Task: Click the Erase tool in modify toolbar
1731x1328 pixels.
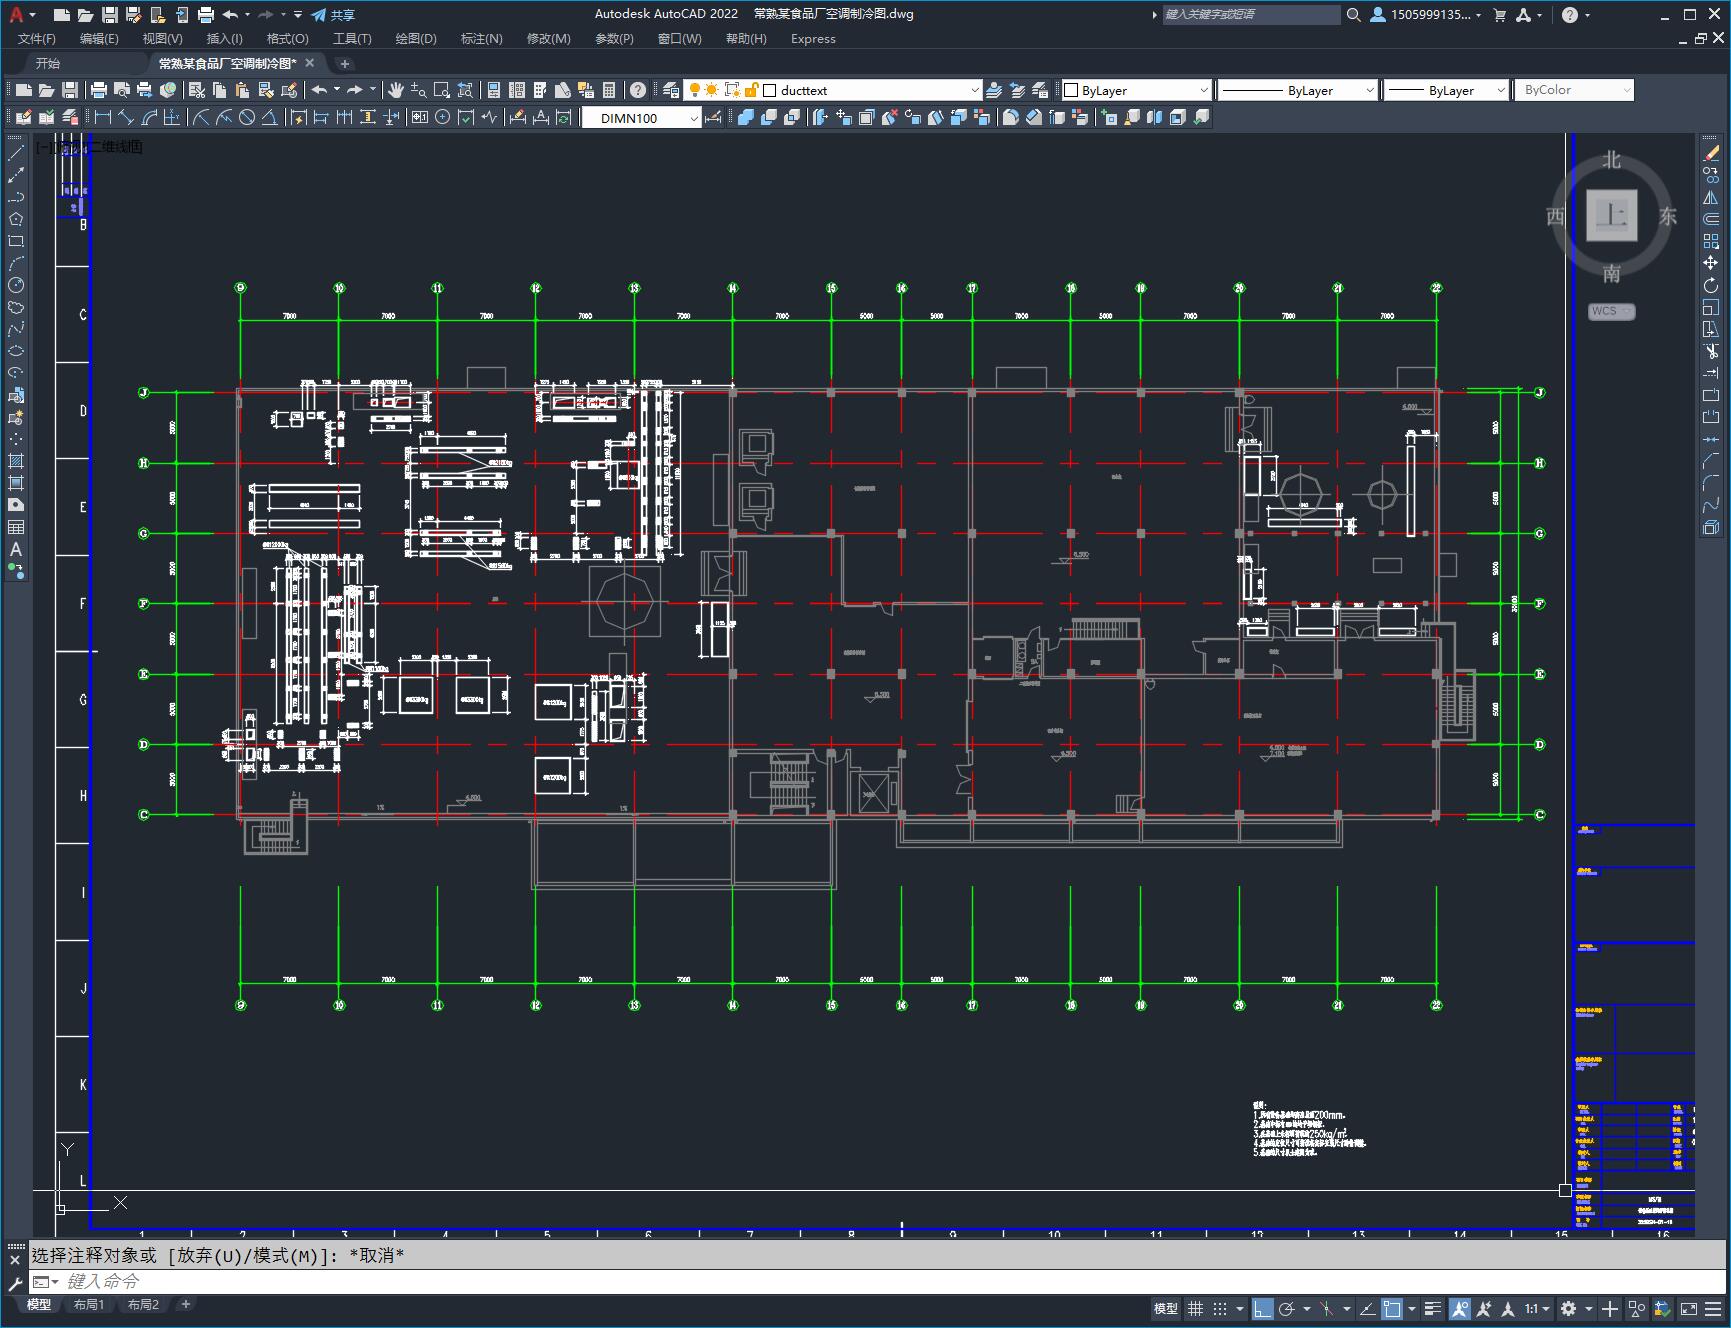Action: point(1711,153)
